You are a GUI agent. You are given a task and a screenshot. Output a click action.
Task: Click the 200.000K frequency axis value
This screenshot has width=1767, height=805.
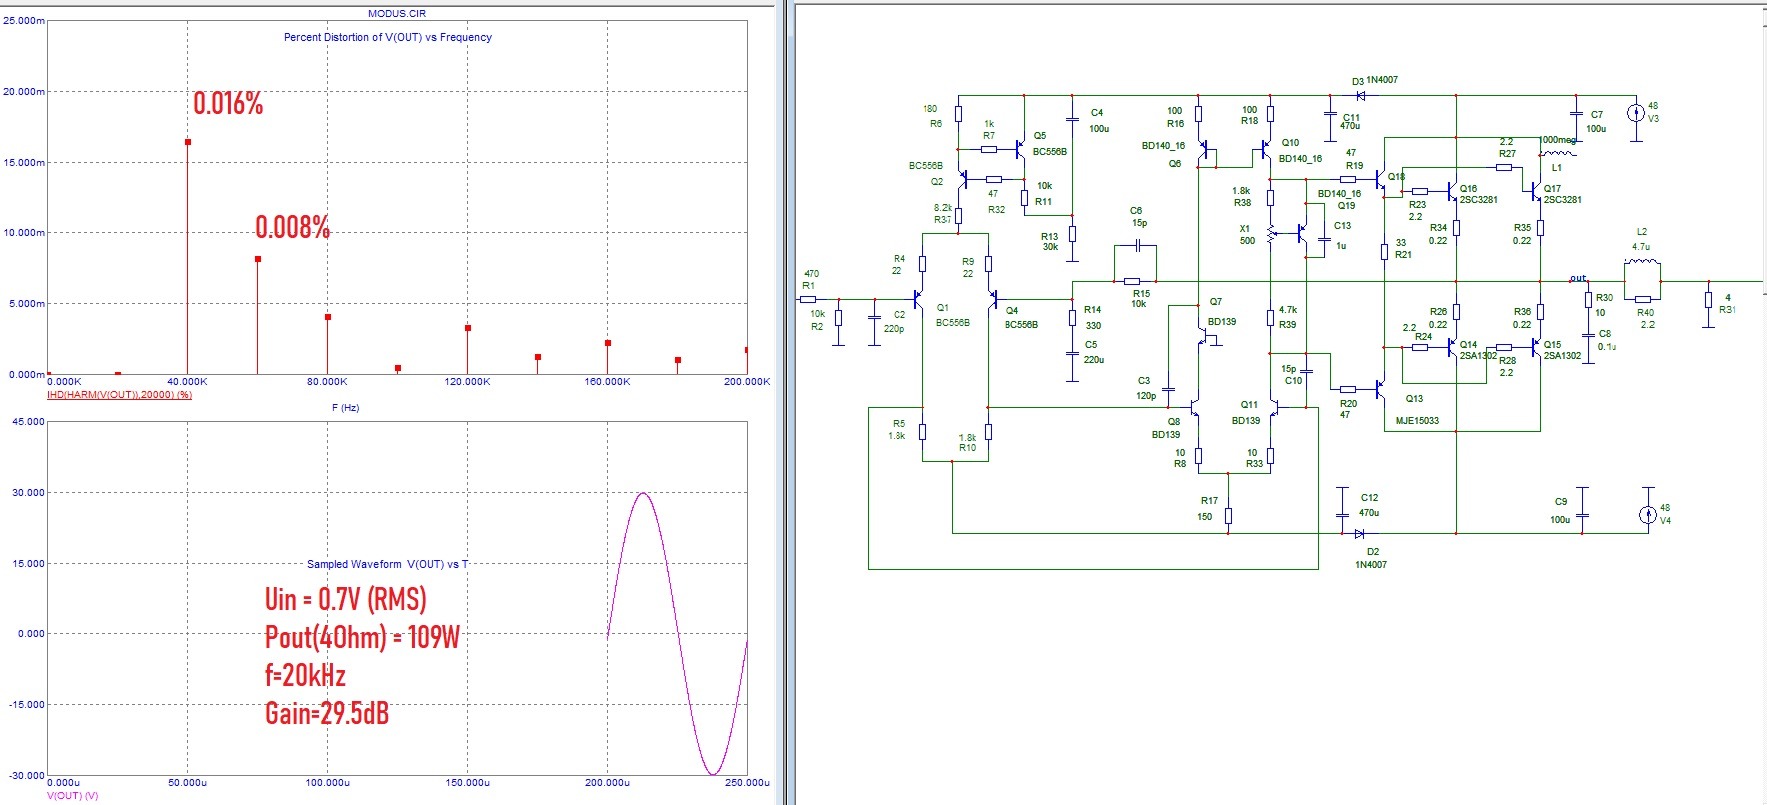coord(747,382)
